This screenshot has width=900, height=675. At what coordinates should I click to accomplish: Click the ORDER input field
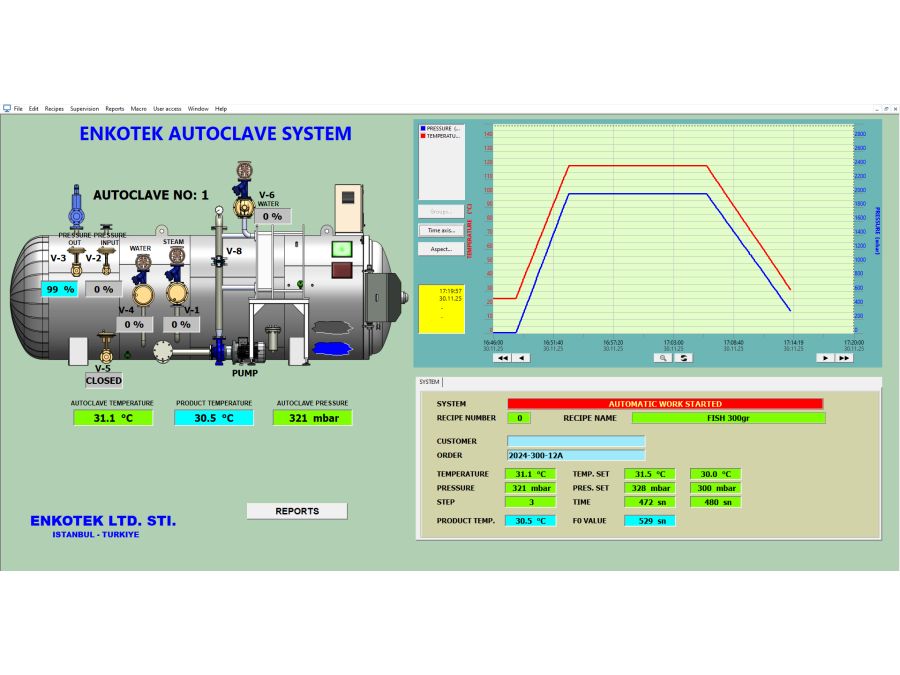576,455
